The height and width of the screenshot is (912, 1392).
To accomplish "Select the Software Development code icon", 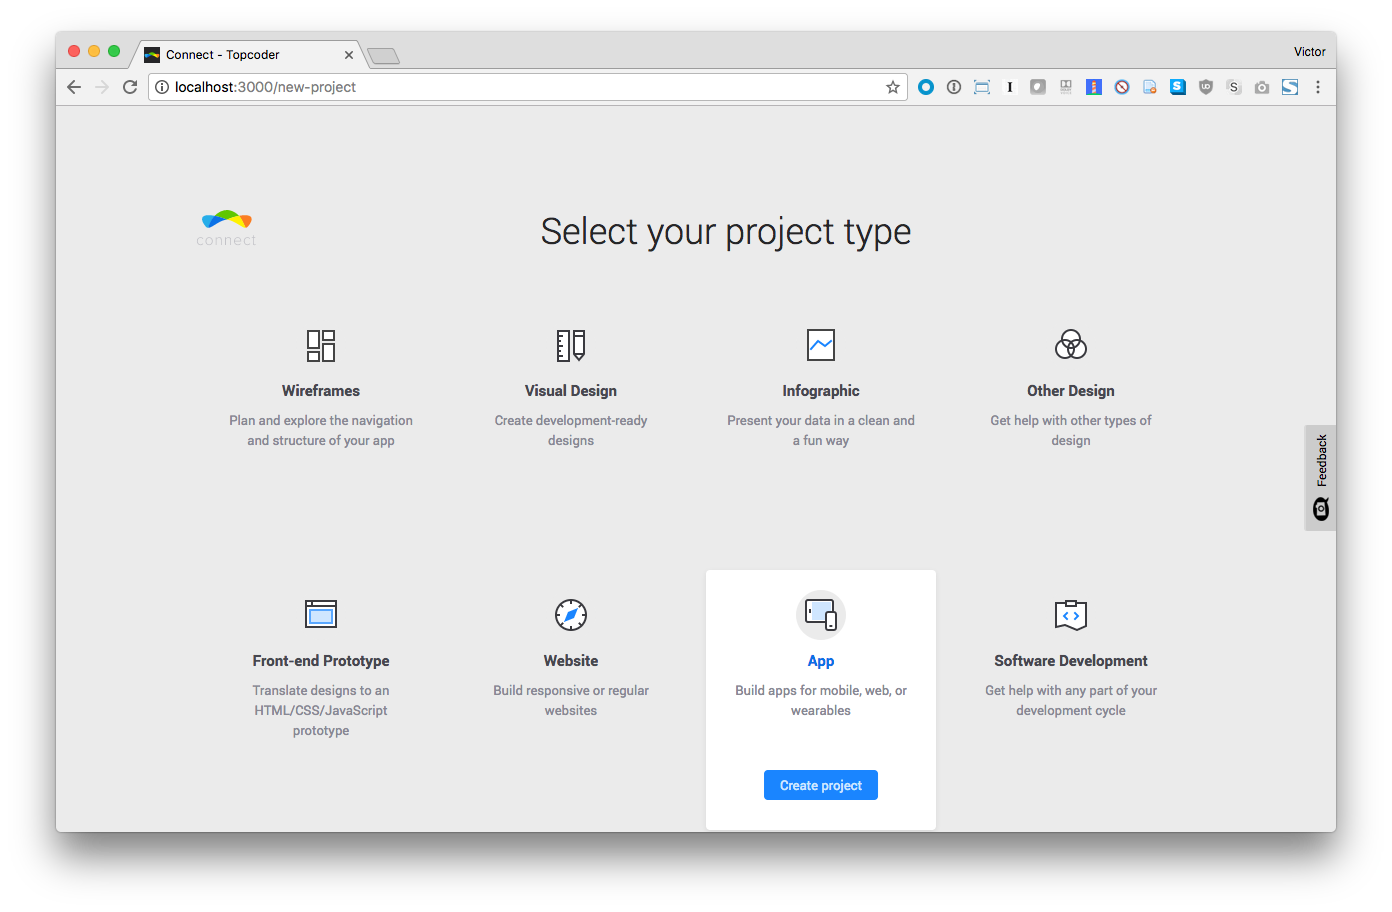I will click(x=1071, y=615).
